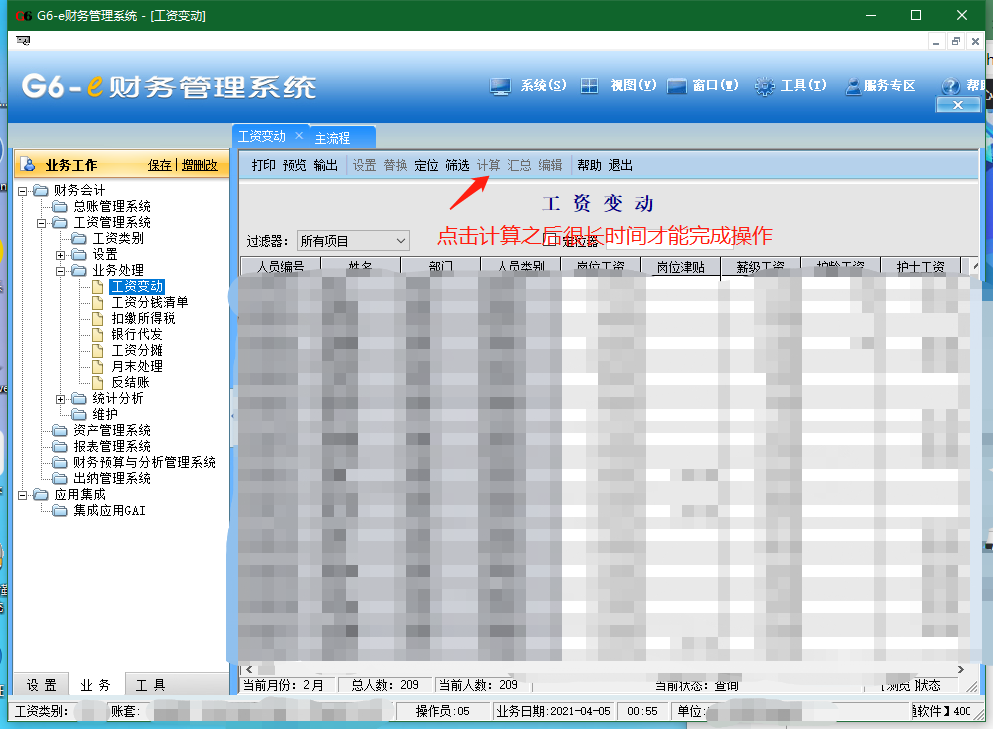The height and width of the screenshot is (729, 993).
Task: Click the 业务工作 panel user icon
Action: click(x=28, y=165)
